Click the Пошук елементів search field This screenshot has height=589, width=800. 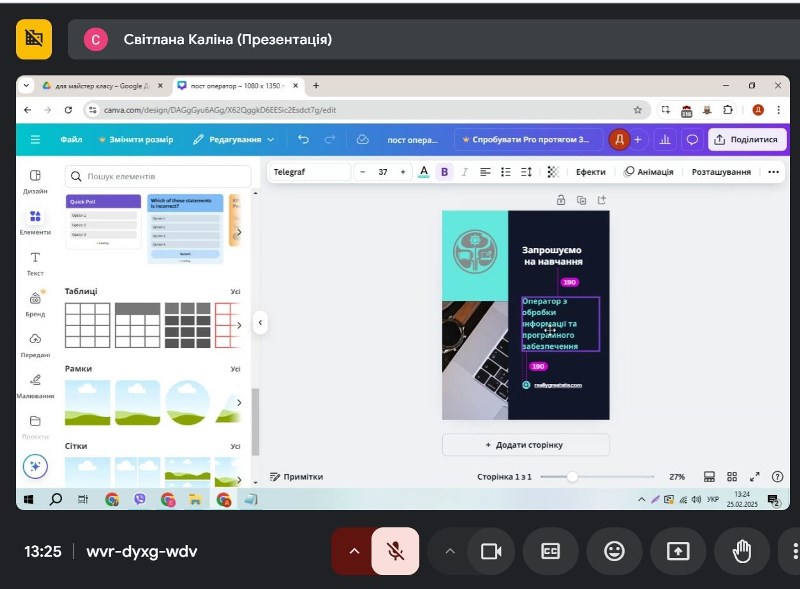tap(160, 176)
